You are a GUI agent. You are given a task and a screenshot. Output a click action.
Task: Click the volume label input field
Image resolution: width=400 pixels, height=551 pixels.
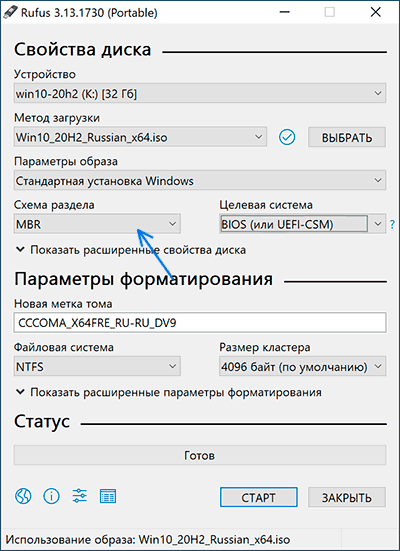(x=200, y=323)
